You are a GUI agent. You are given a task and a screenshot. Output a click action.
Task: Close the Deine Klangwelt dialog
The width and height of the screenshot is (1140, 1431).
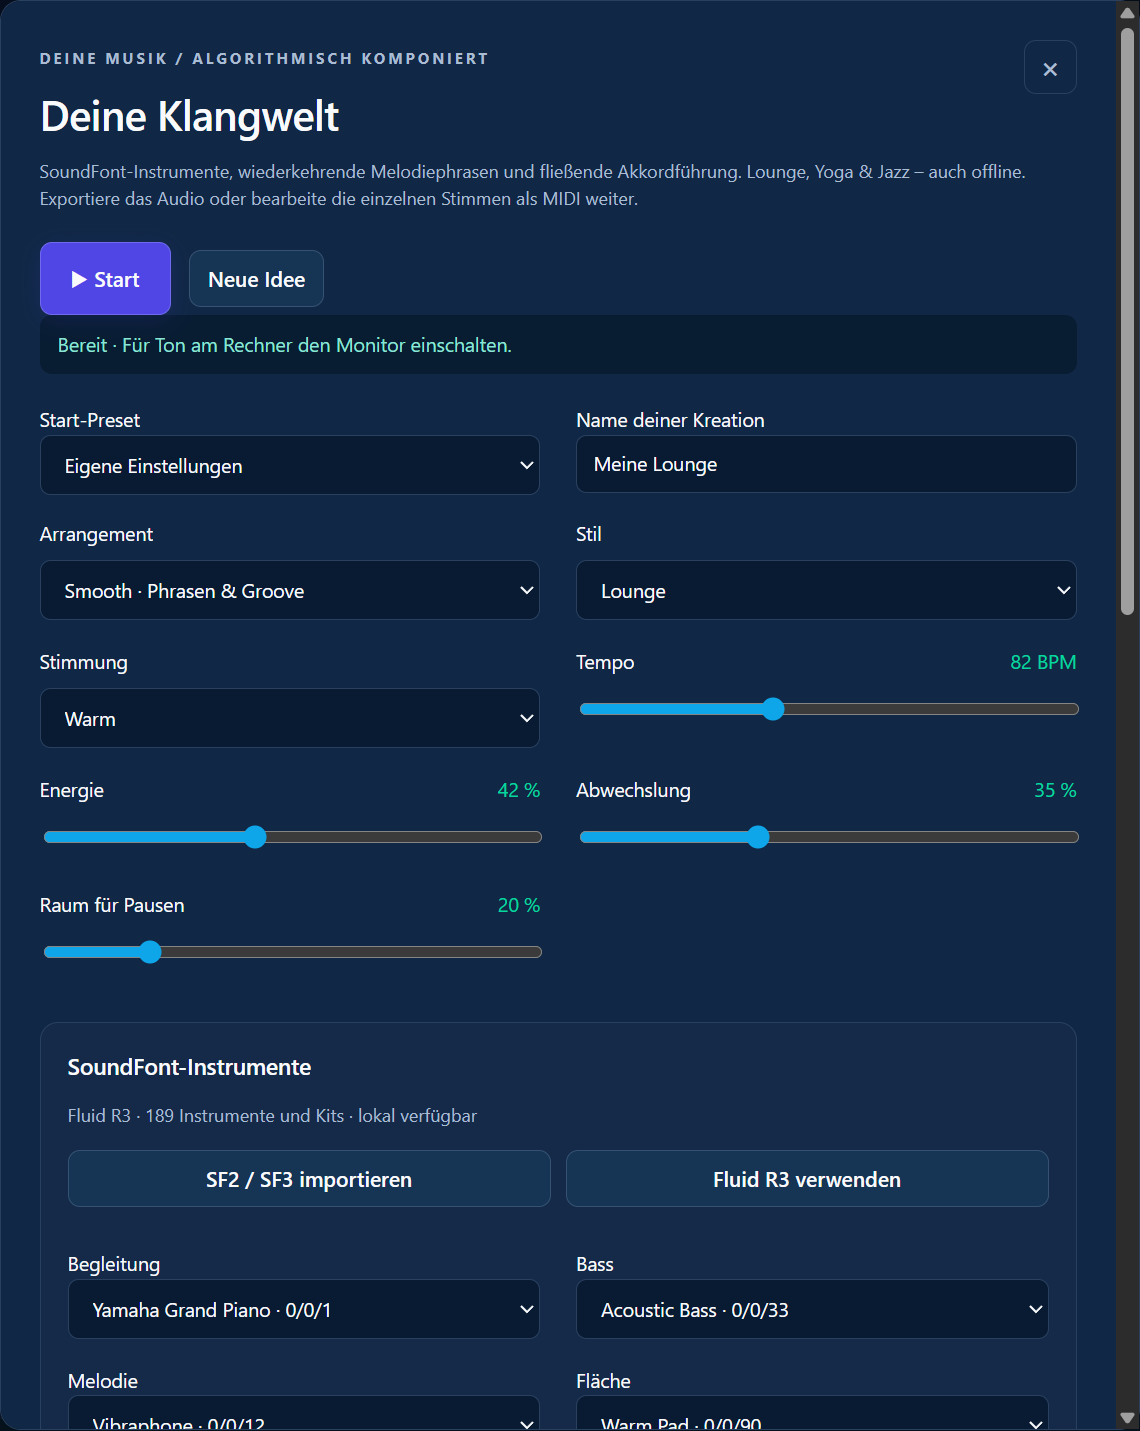coord(1050,68)
